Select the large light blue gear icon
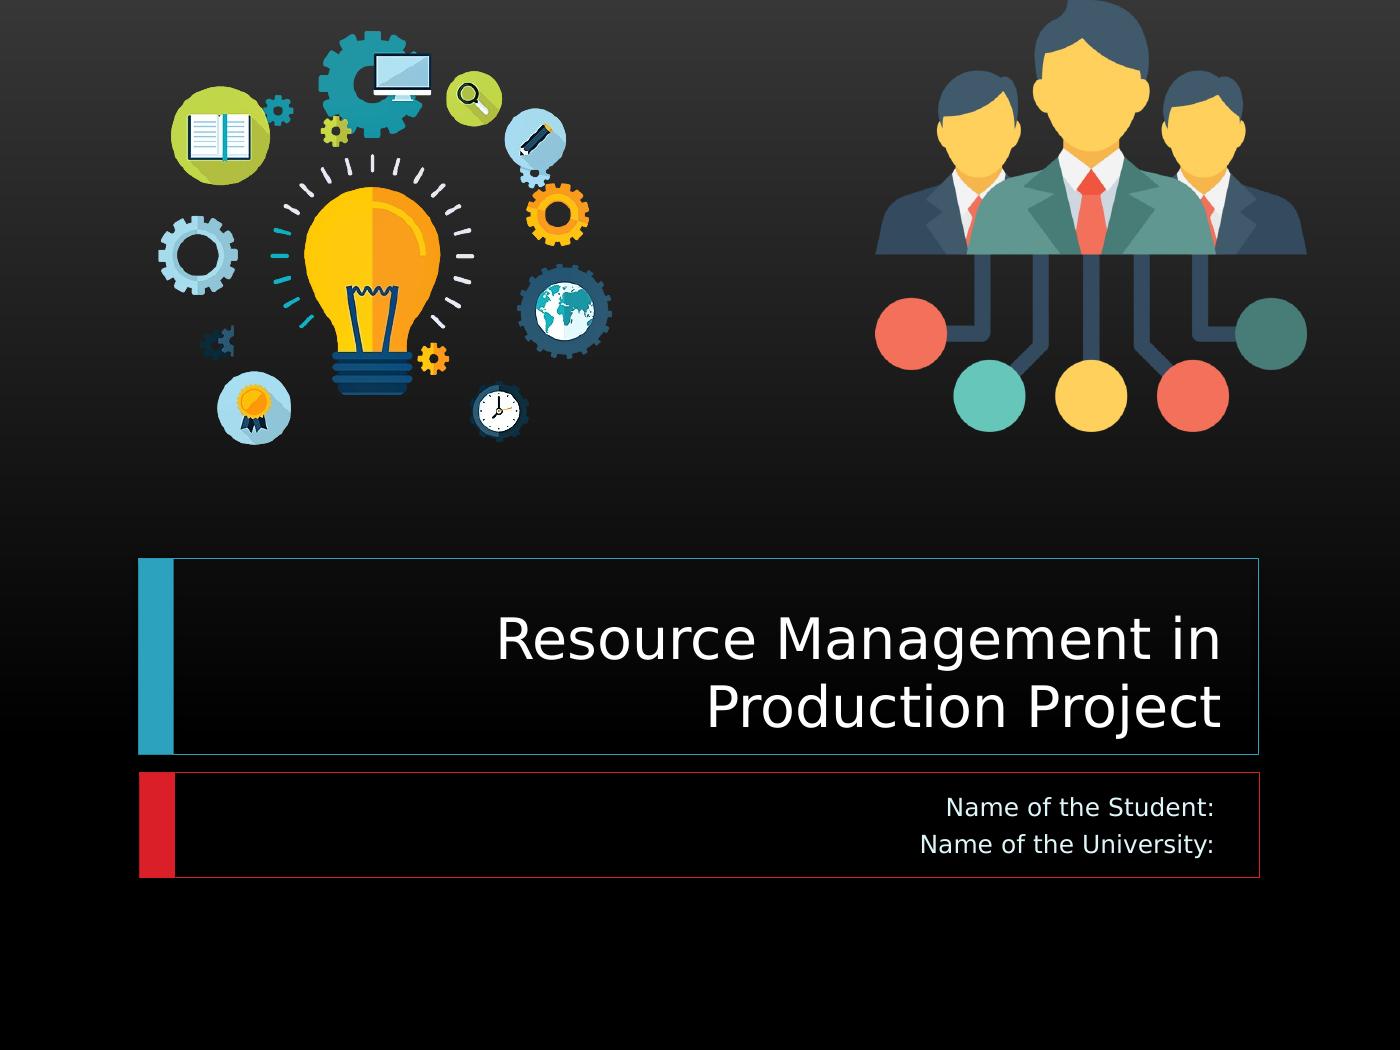The height and width of the screenshot is (1050, 1400). 198,255
